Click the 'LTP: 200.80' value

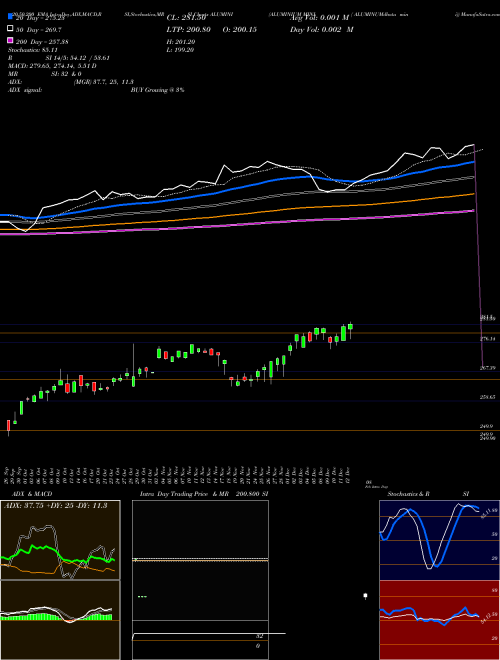click(x=189, y=29)
